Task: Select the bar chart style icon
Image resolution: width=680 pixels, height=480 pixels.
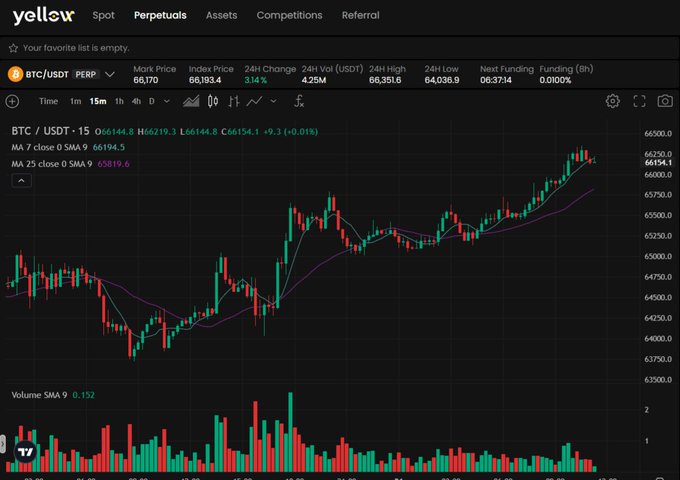Action: coord(234,101)
